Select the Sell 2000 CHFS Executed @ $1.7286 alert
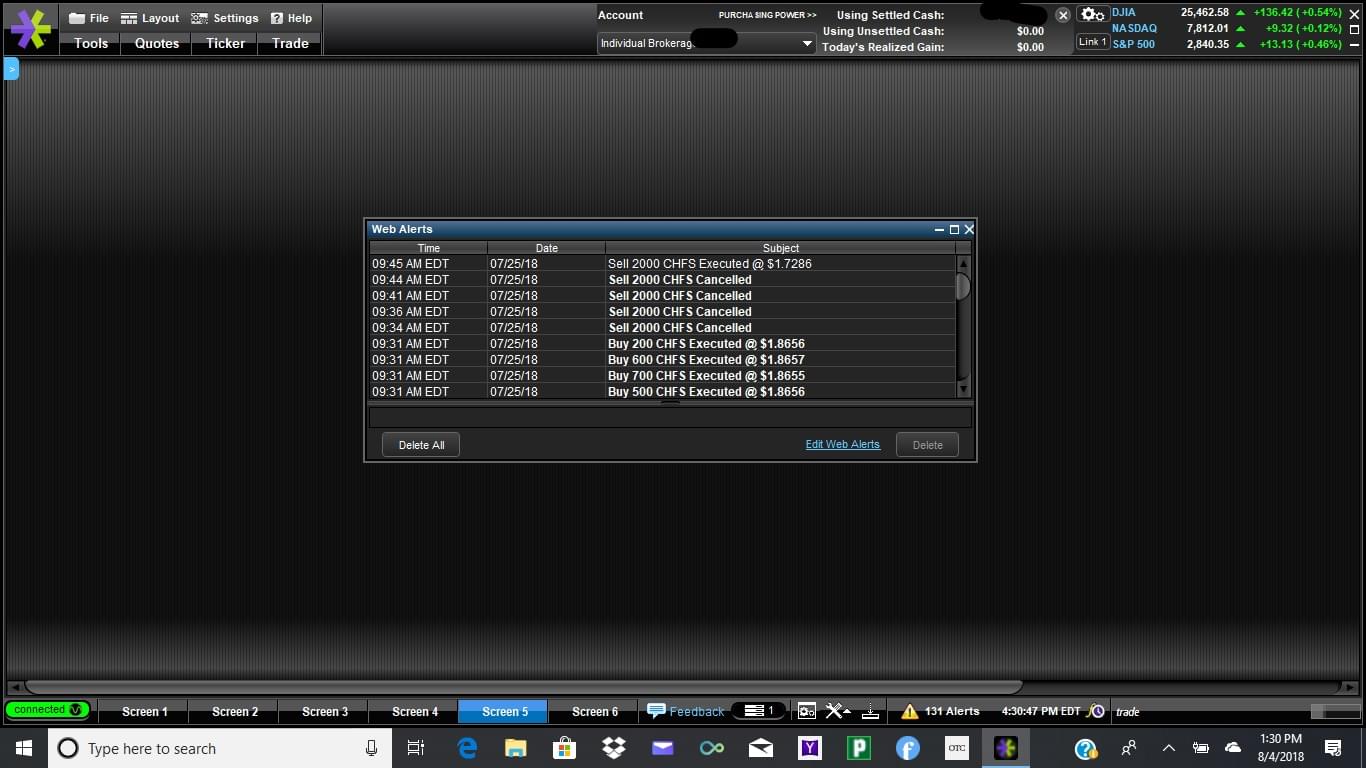The image size is (1366, 768). click(662, 264)
